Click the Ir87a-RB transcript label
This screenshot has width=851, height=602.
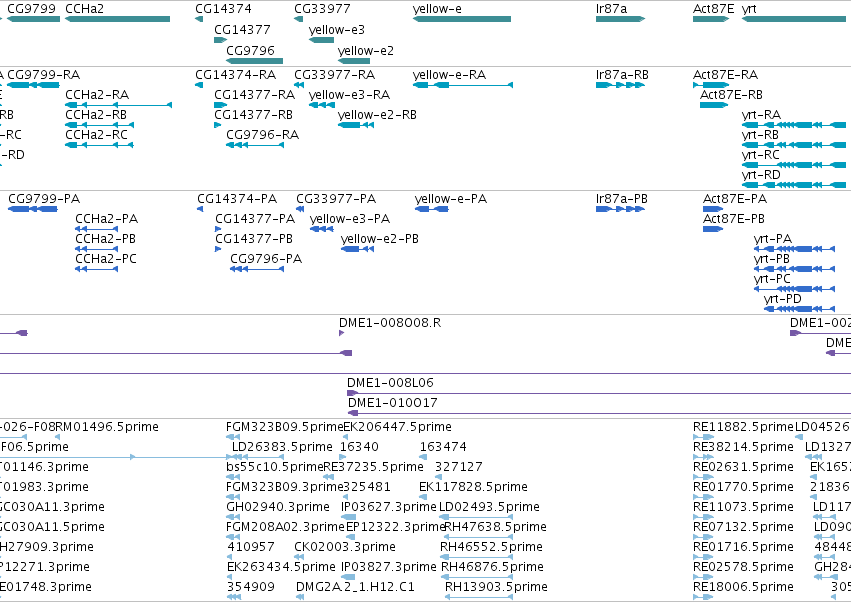[622, 74]
